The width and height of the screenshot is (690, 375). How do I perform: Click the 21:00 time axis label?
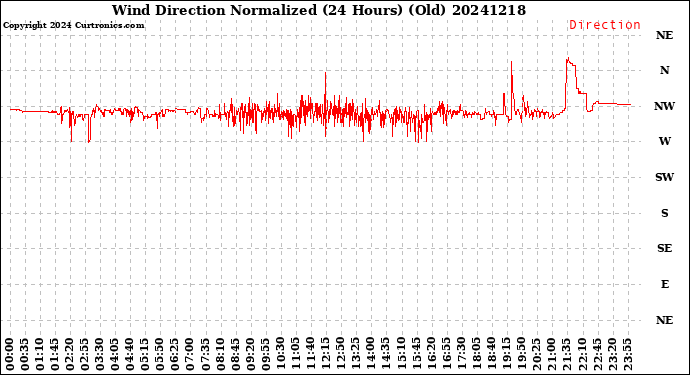click(551, 355)
